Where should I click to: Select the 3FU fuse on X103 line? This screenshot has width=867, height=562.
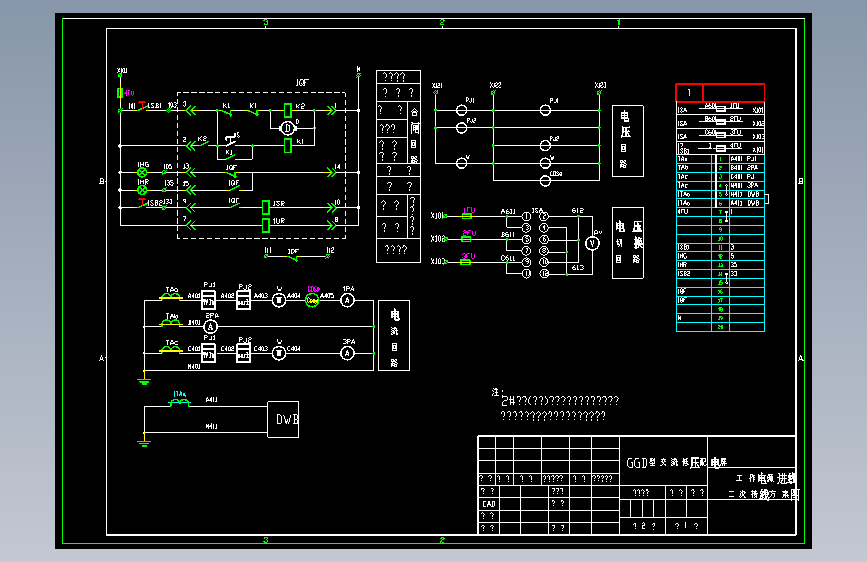(x=466, y=262)
